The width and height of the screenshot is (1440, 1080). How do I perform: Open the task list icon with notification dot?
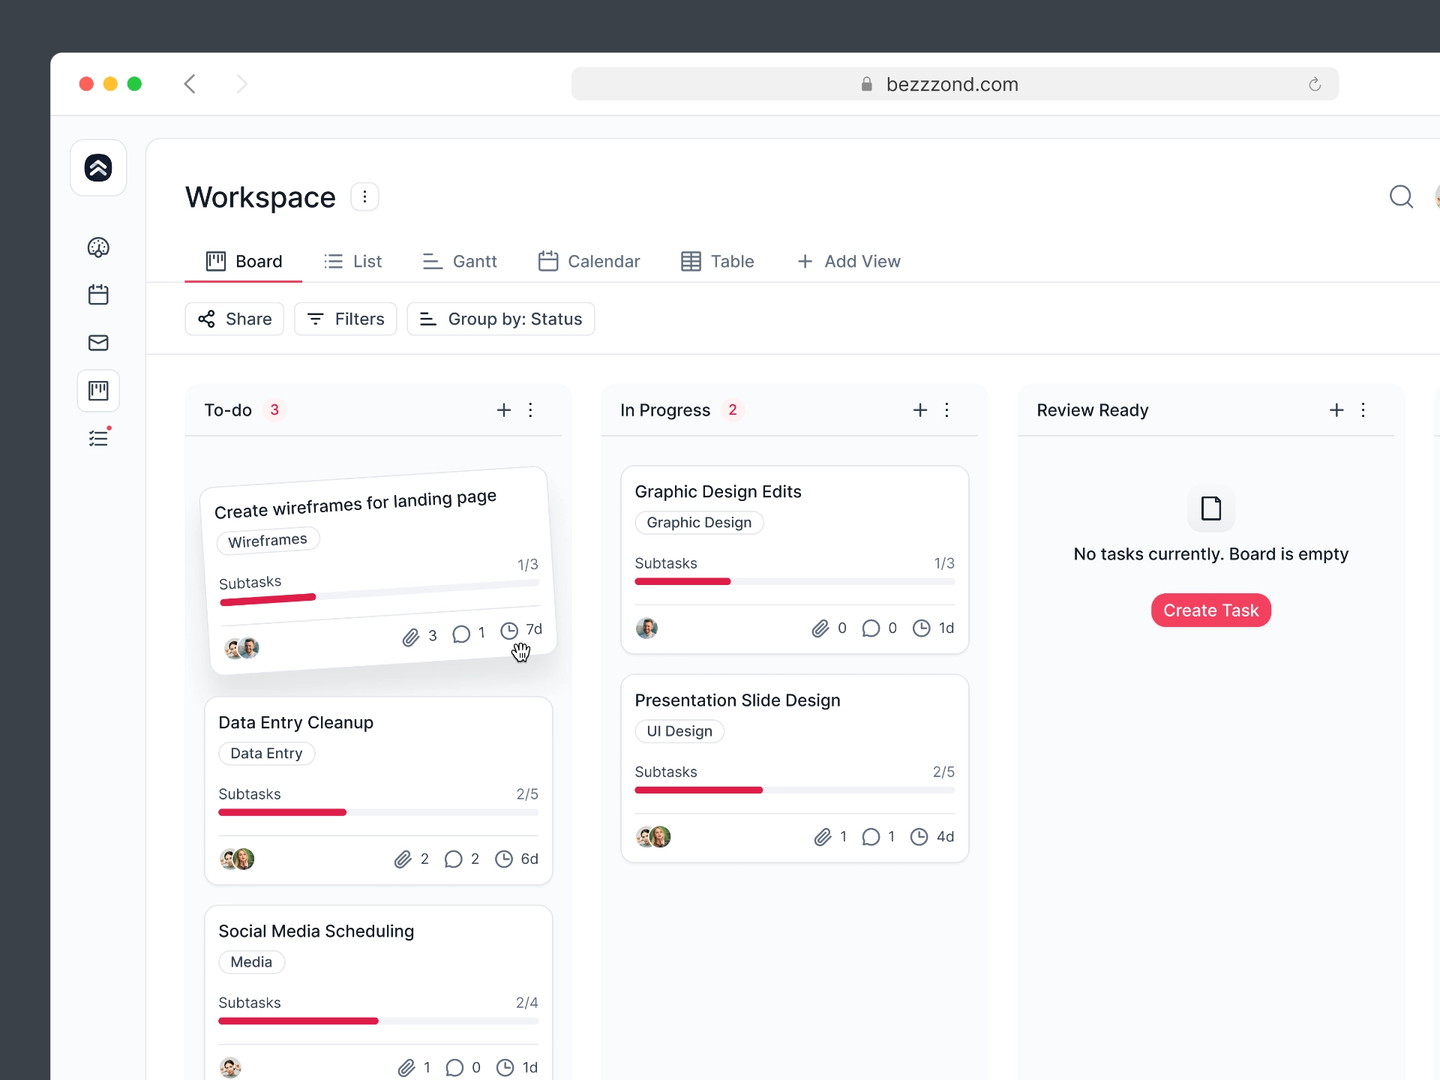98,438
